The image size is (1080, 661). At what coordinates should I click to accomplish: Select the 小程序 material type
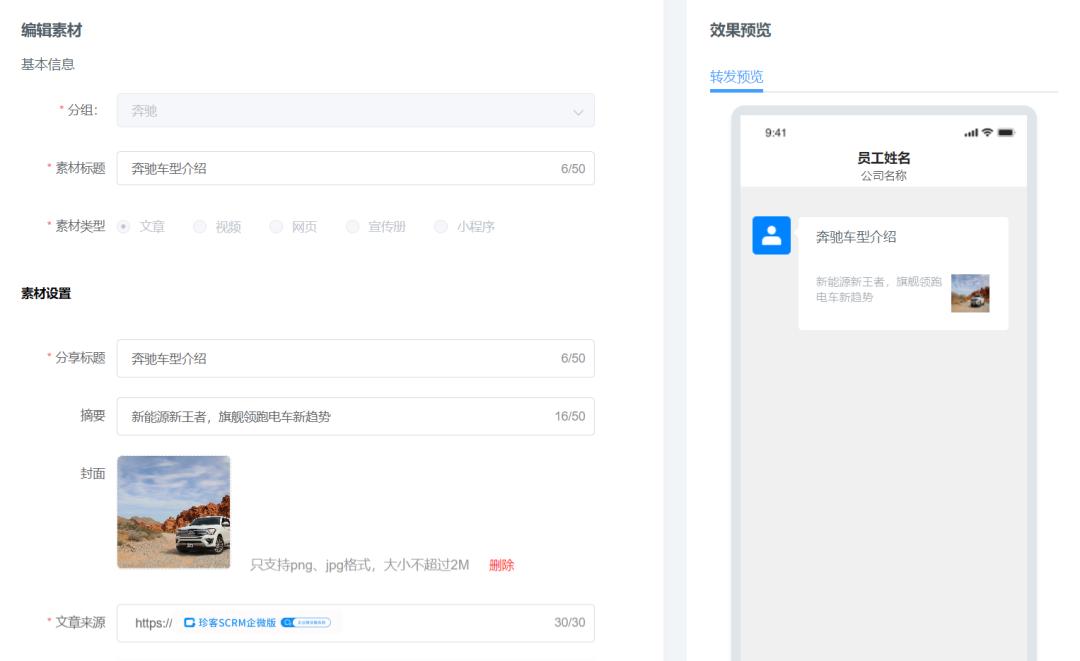tap(438, 228)
